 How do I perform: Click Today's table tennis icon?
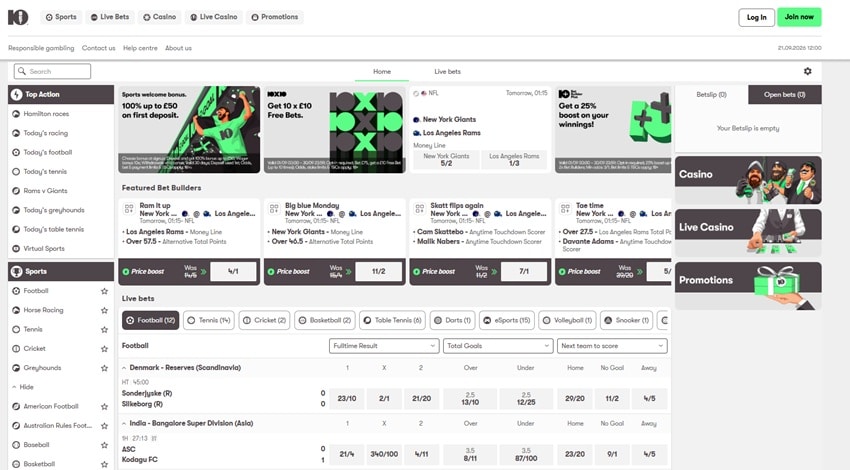16,229
